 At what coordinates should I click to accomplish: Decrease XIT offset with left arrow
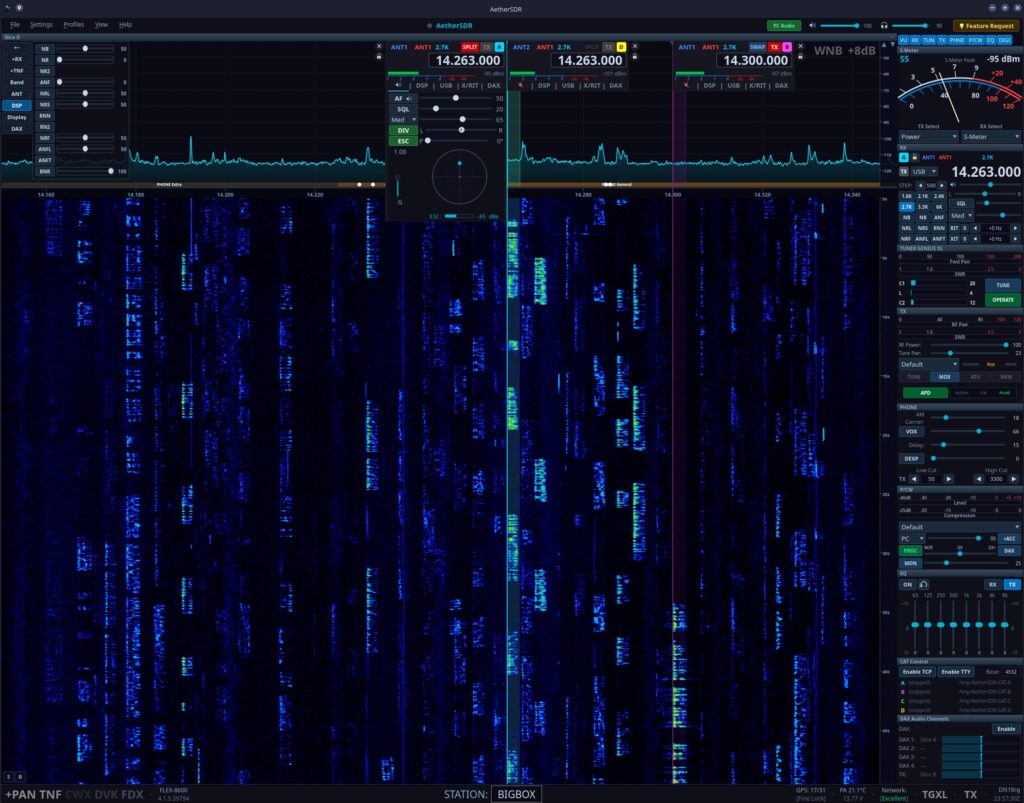point(975,238)
